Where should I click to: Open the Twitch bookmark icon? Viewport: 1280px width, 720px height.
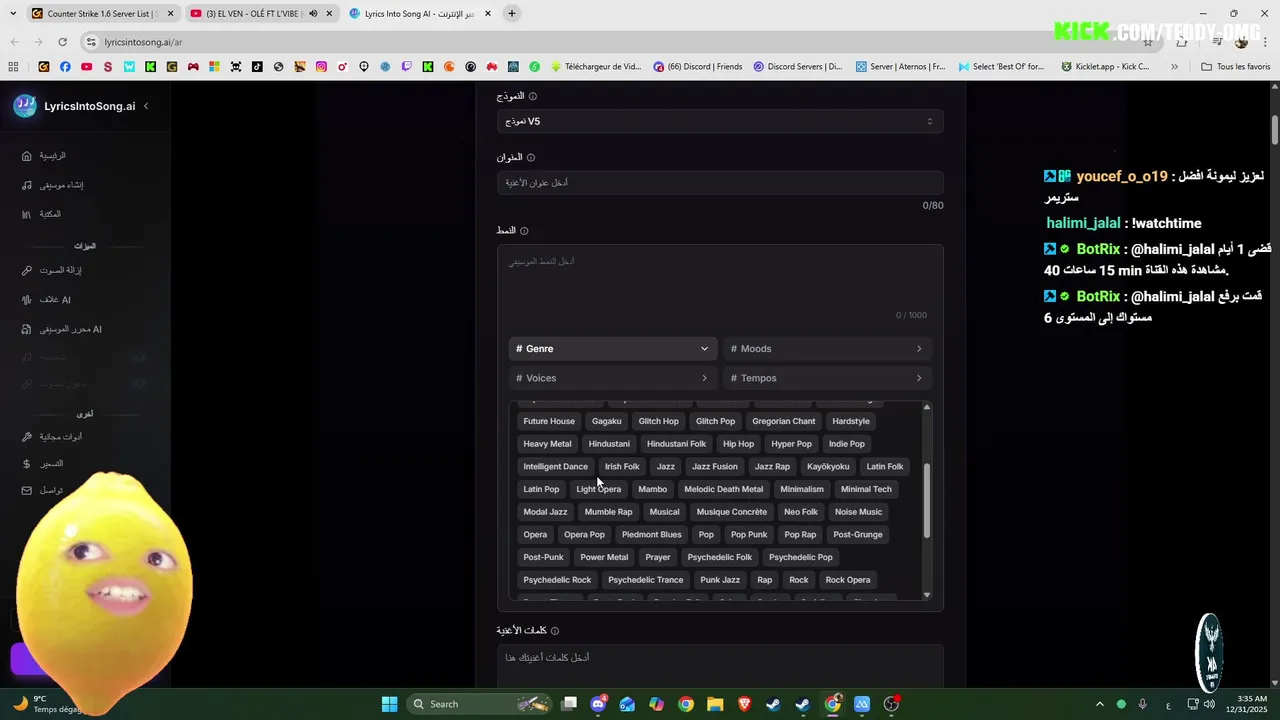point(406,67)
